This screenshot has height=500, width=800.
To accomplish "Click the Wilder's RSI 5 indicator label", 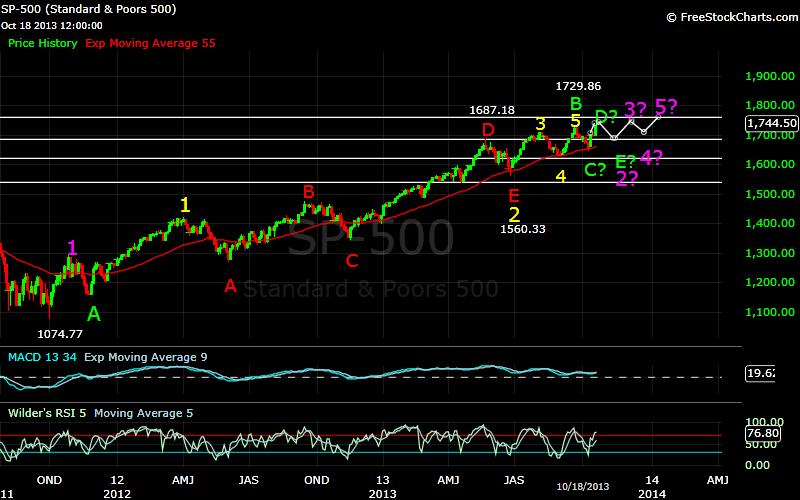I will 47,413.
